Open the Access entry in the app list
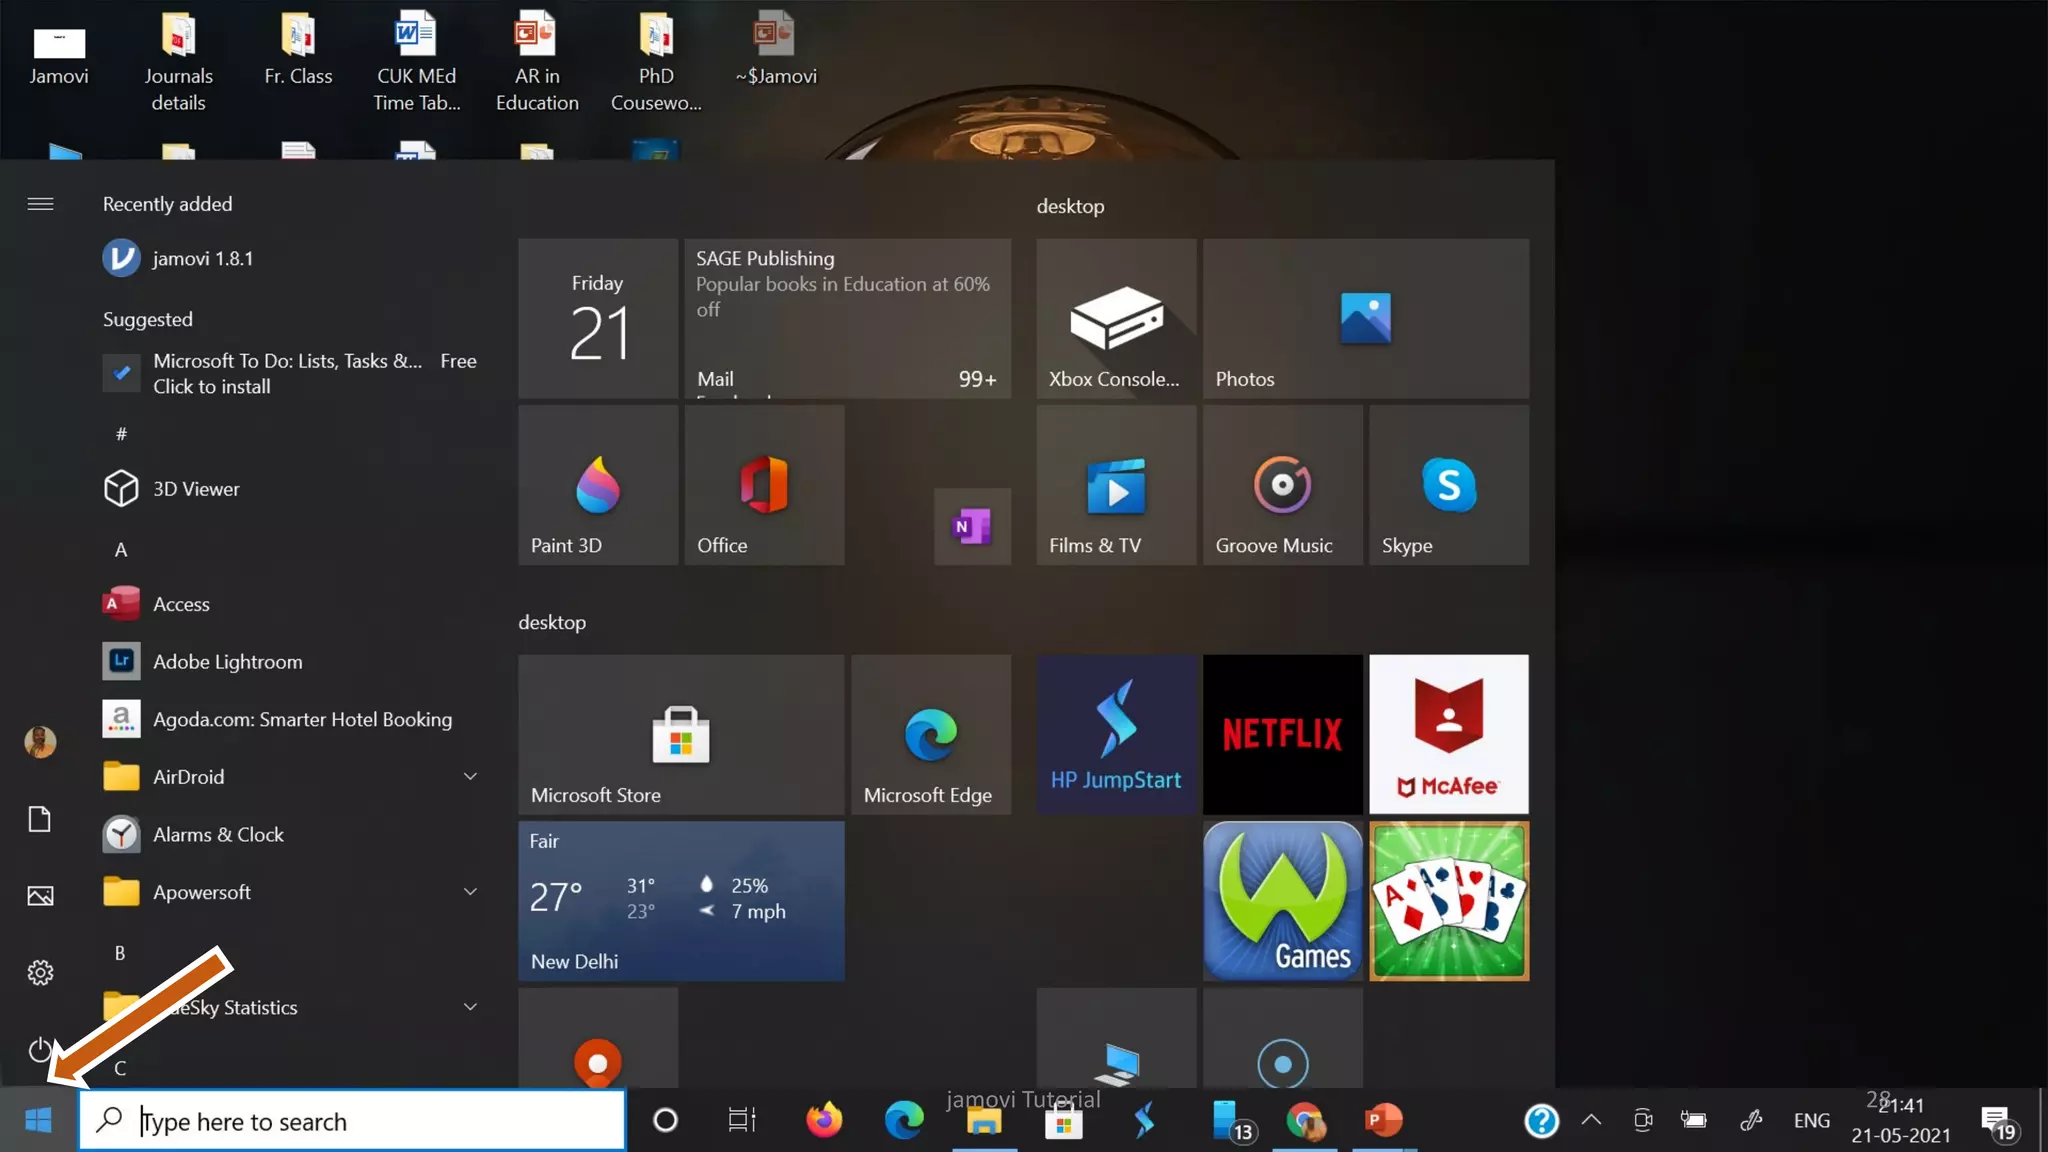Image resolution: width=2048 pixels, height=1152 pixels. click(181, 604)
